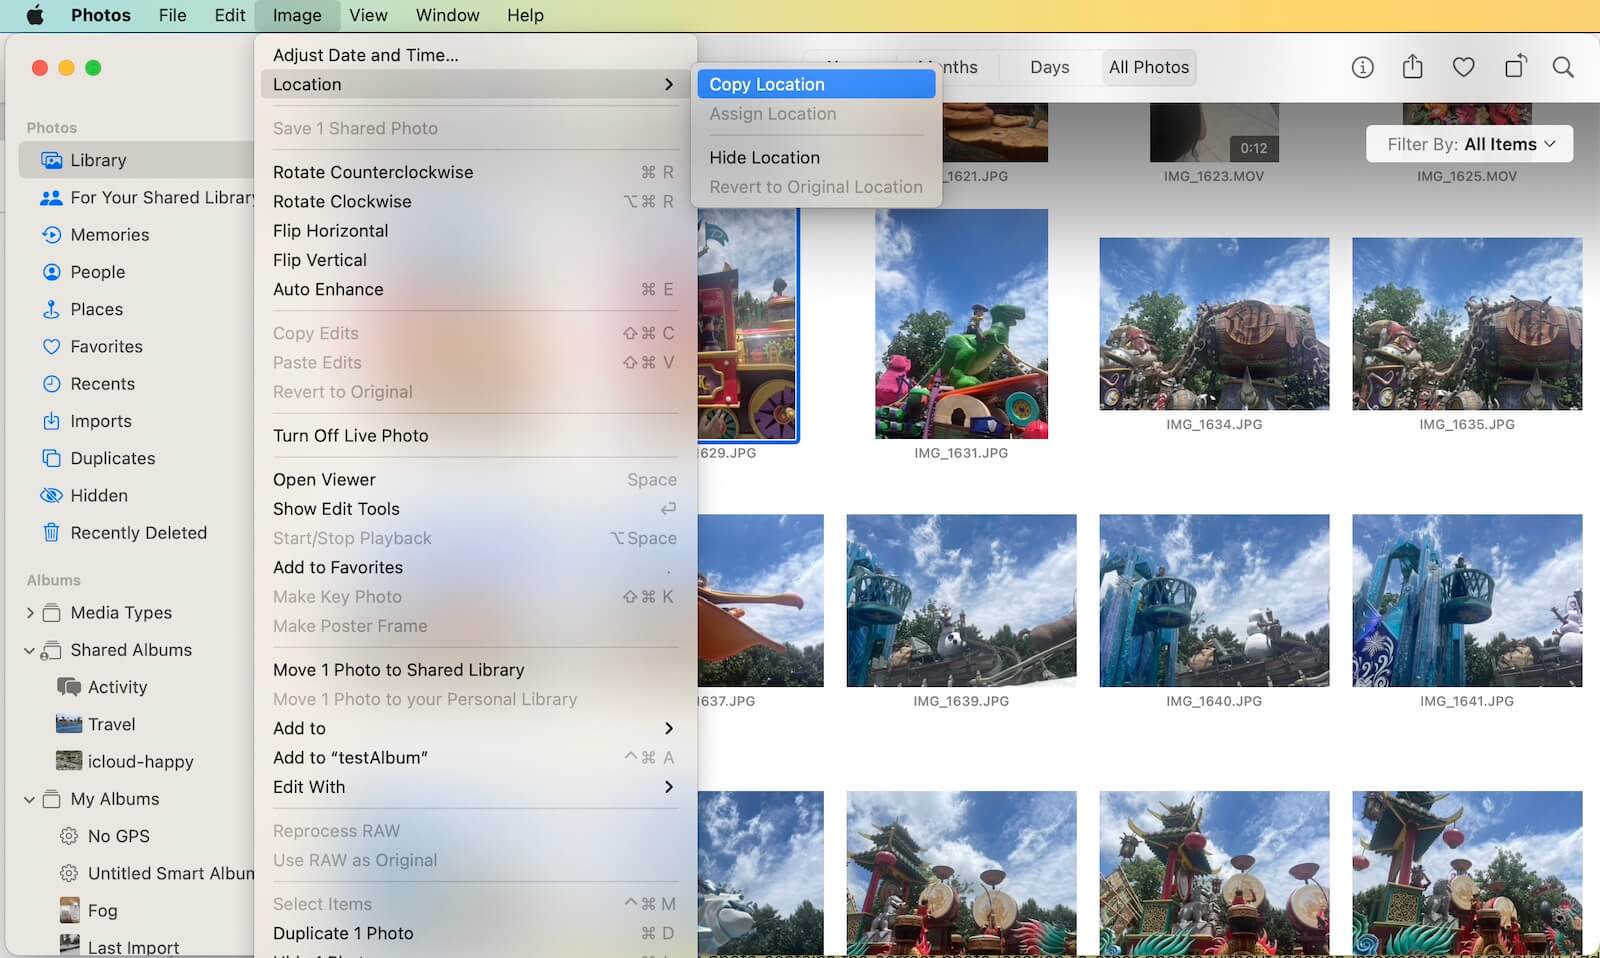Click the Favorite heart toolbar icon

[x=1463, y=67]
